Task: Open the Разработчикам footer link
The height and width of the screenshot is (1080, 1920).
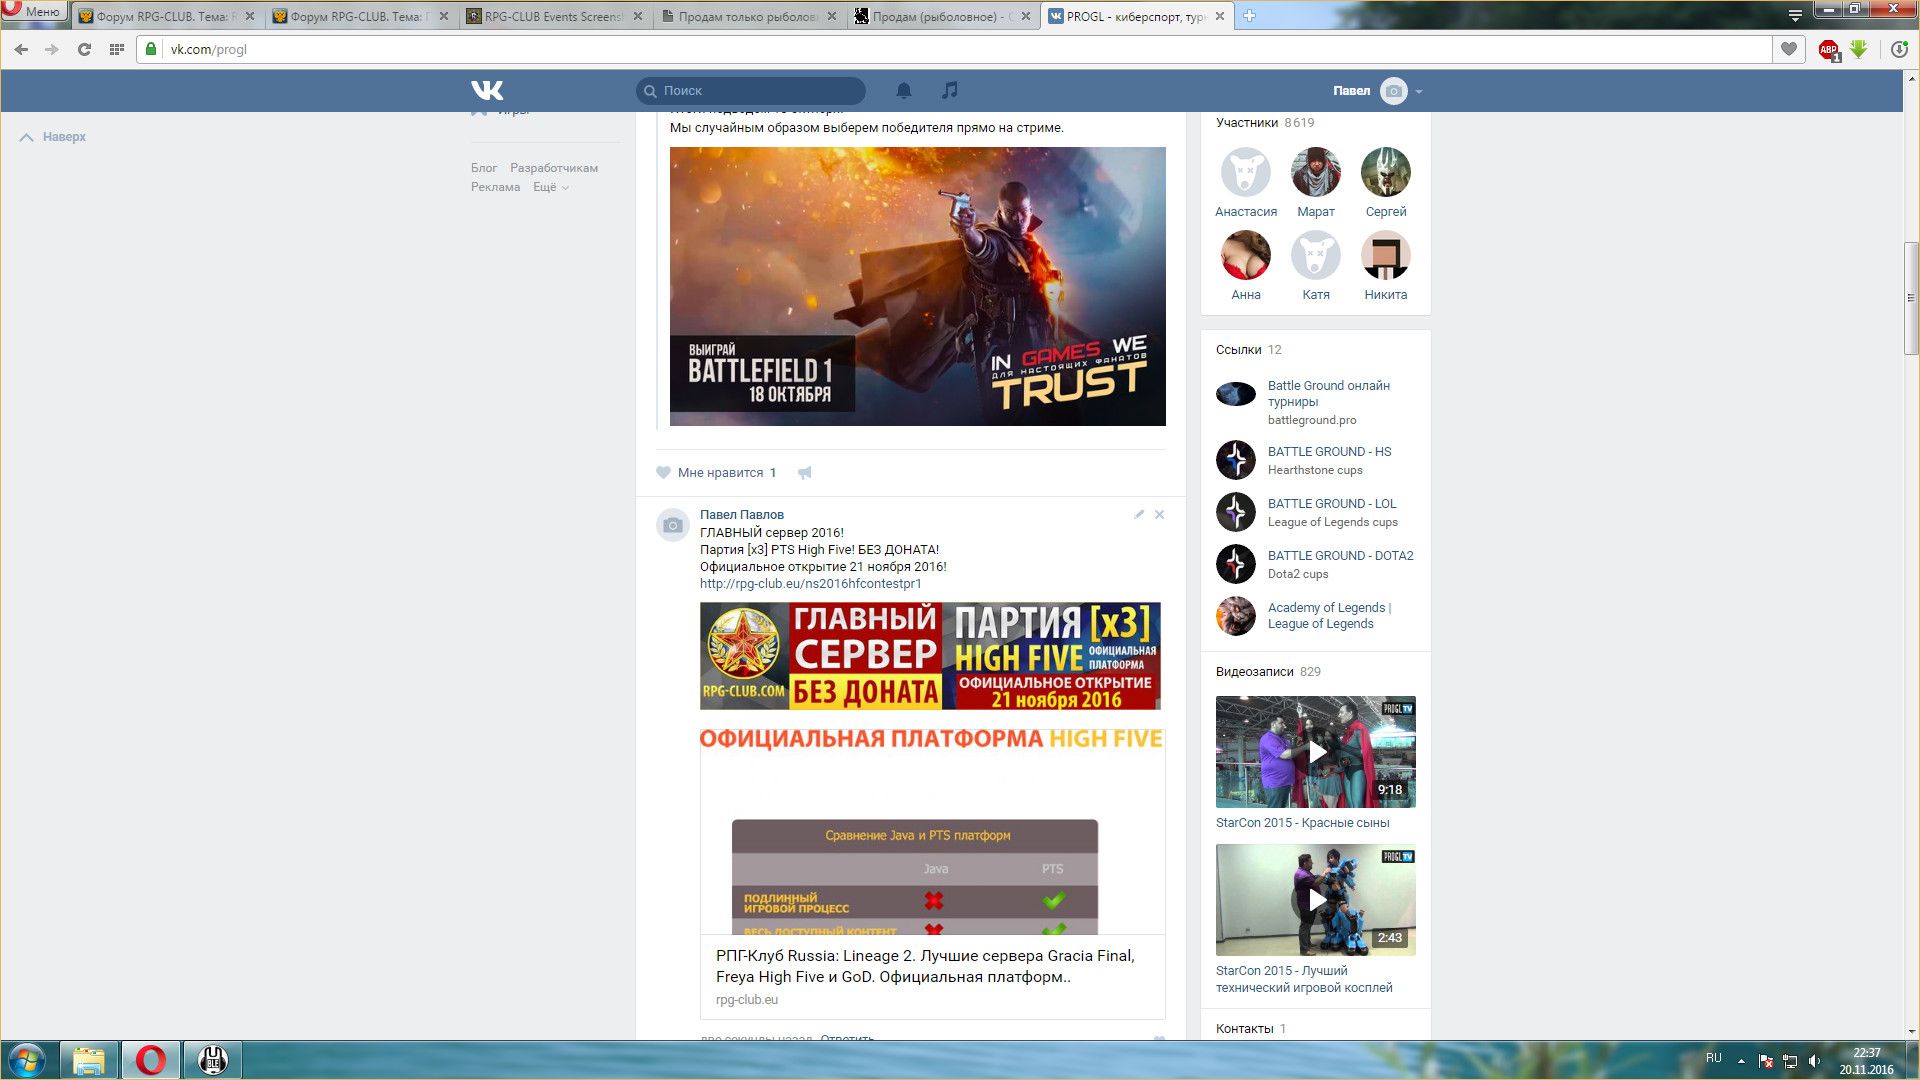Action: tap(554, 168)
